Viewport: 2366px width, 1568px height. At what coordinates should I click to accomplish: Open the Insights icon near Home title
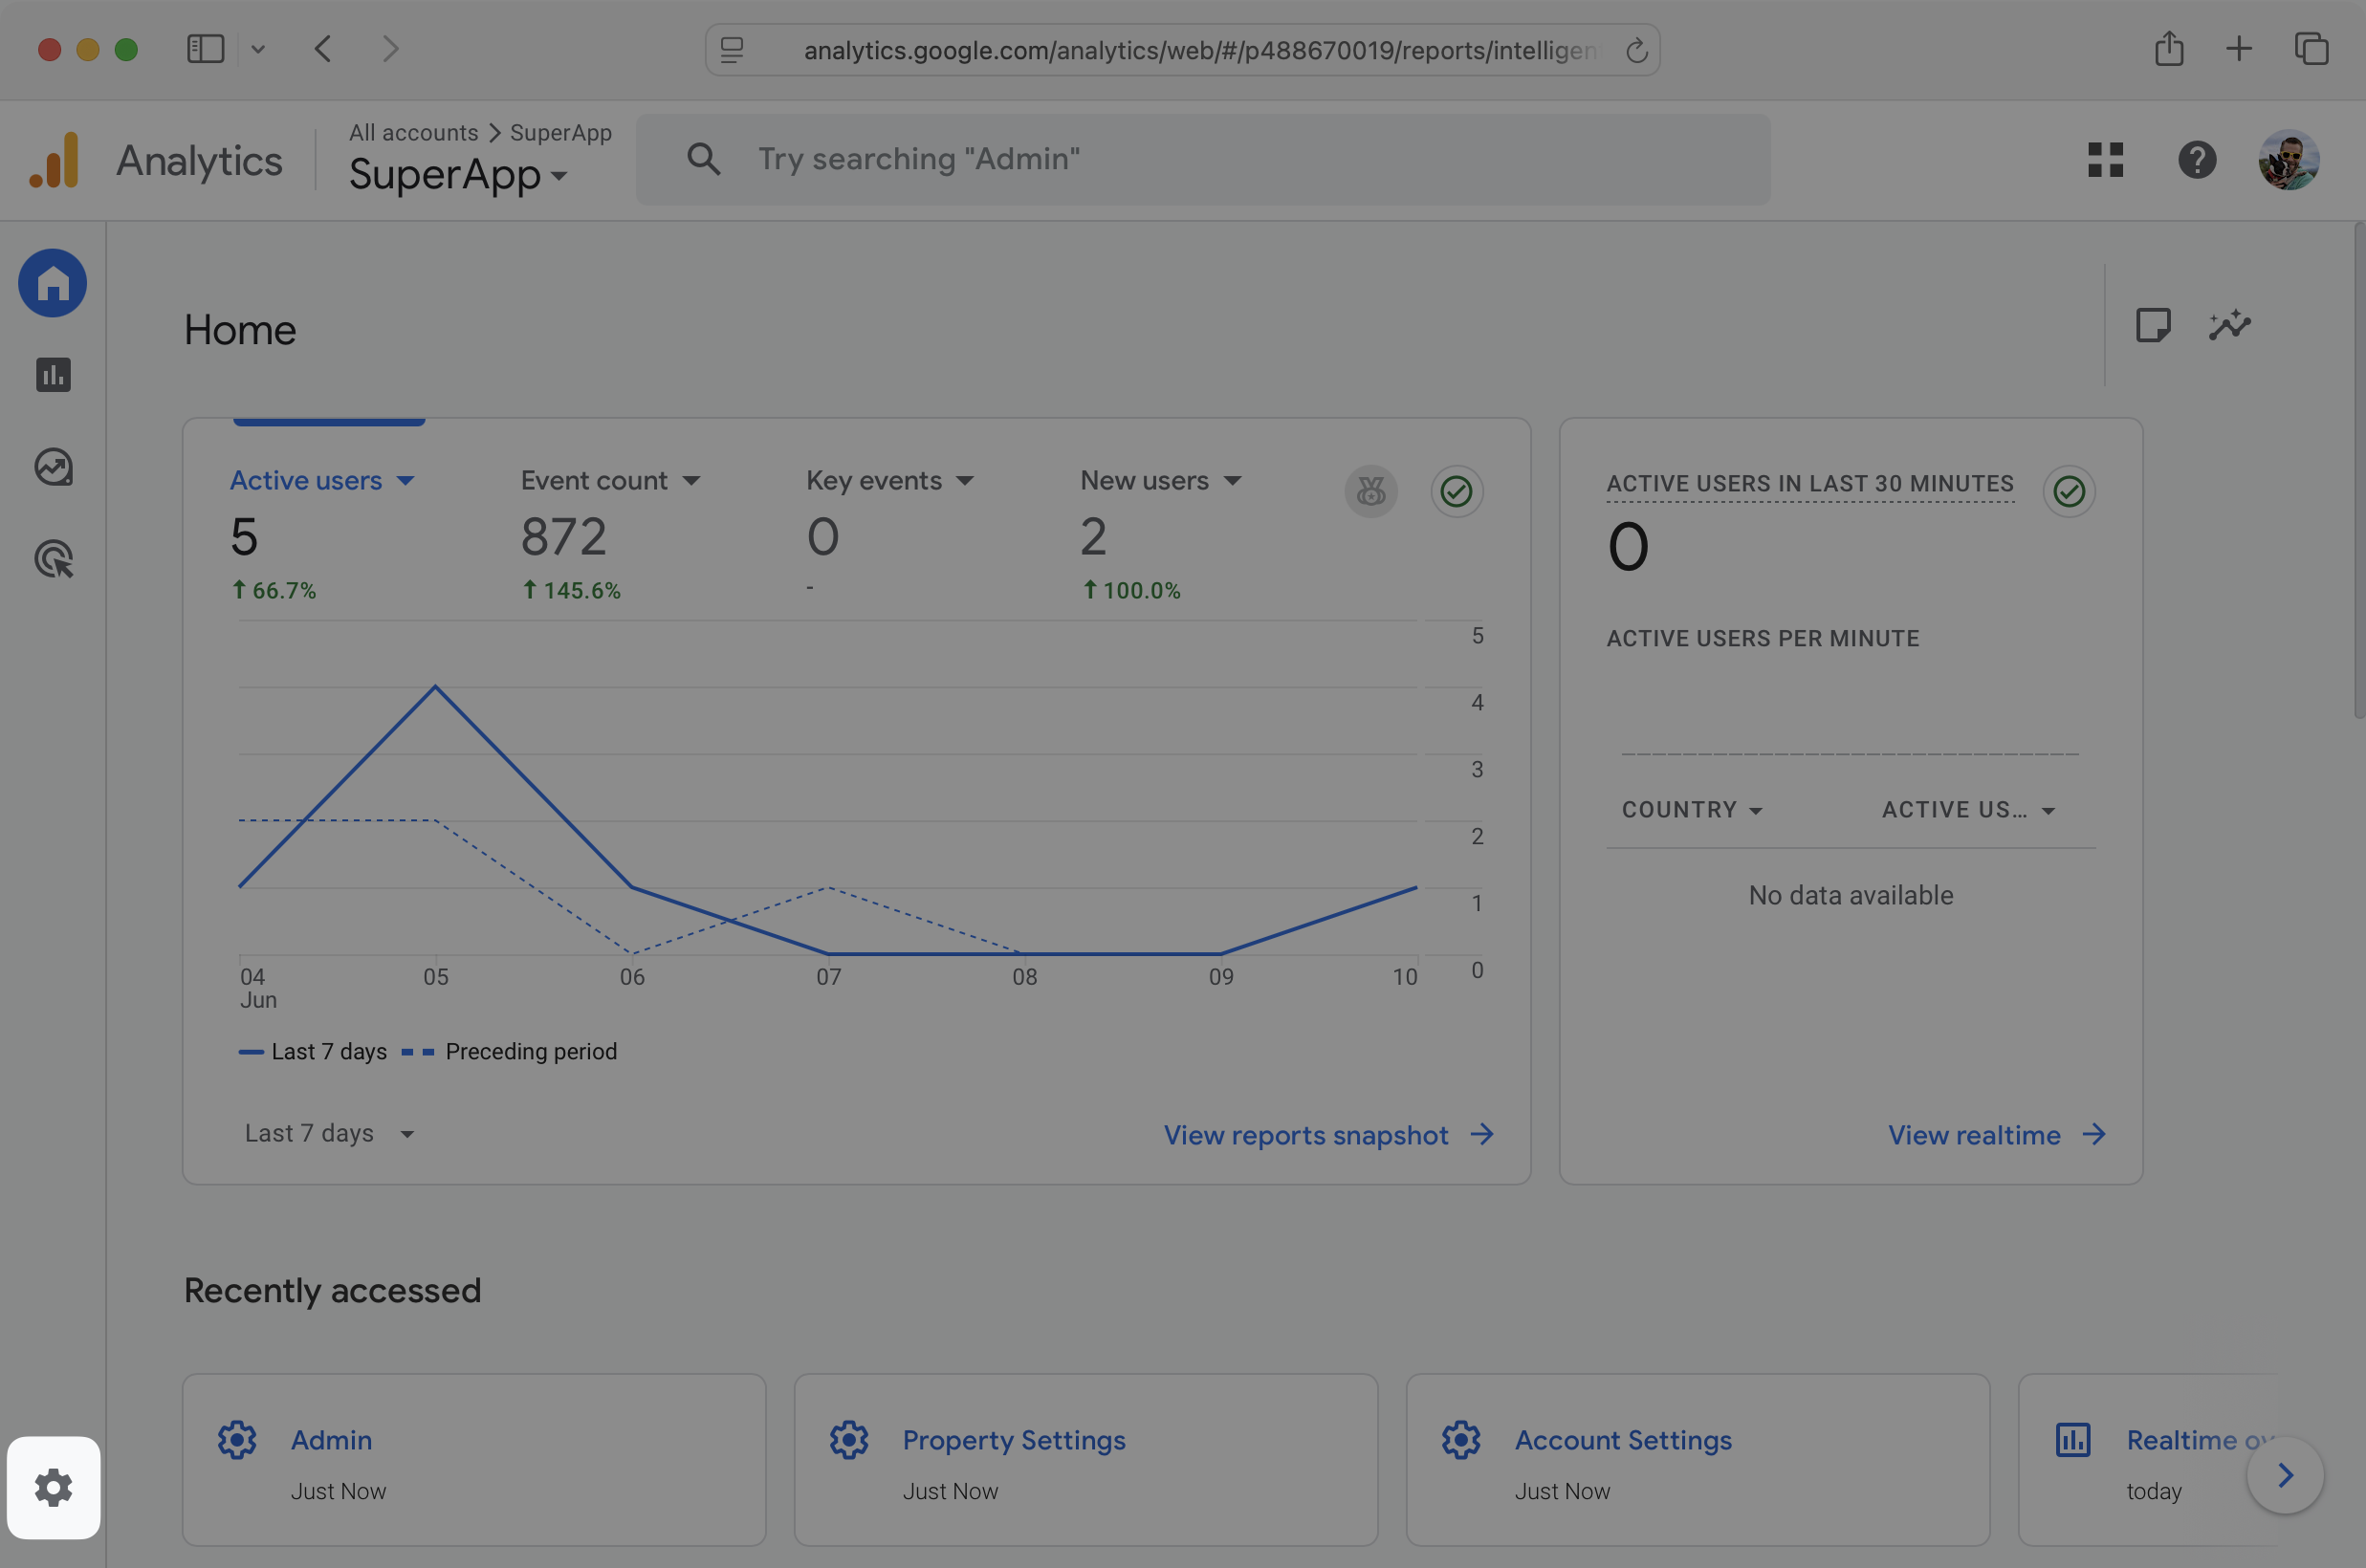pyautogui.click(x=2230, y=324)
